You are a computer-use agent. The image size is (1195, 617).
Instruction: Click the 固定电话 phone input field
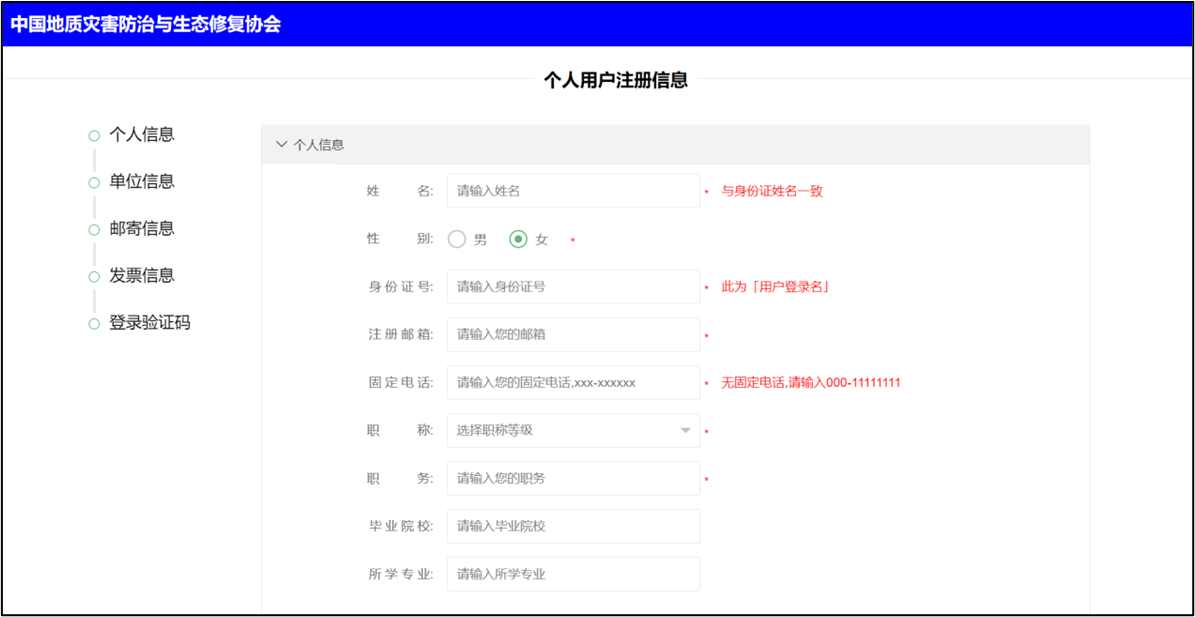point(573,382)
